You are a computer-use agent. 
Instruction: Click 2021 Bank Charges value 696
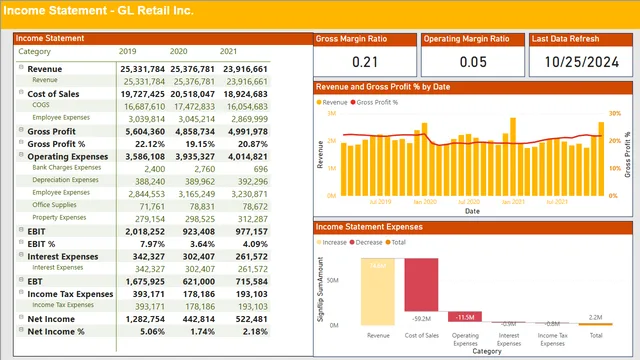click(x=260, y=169)
